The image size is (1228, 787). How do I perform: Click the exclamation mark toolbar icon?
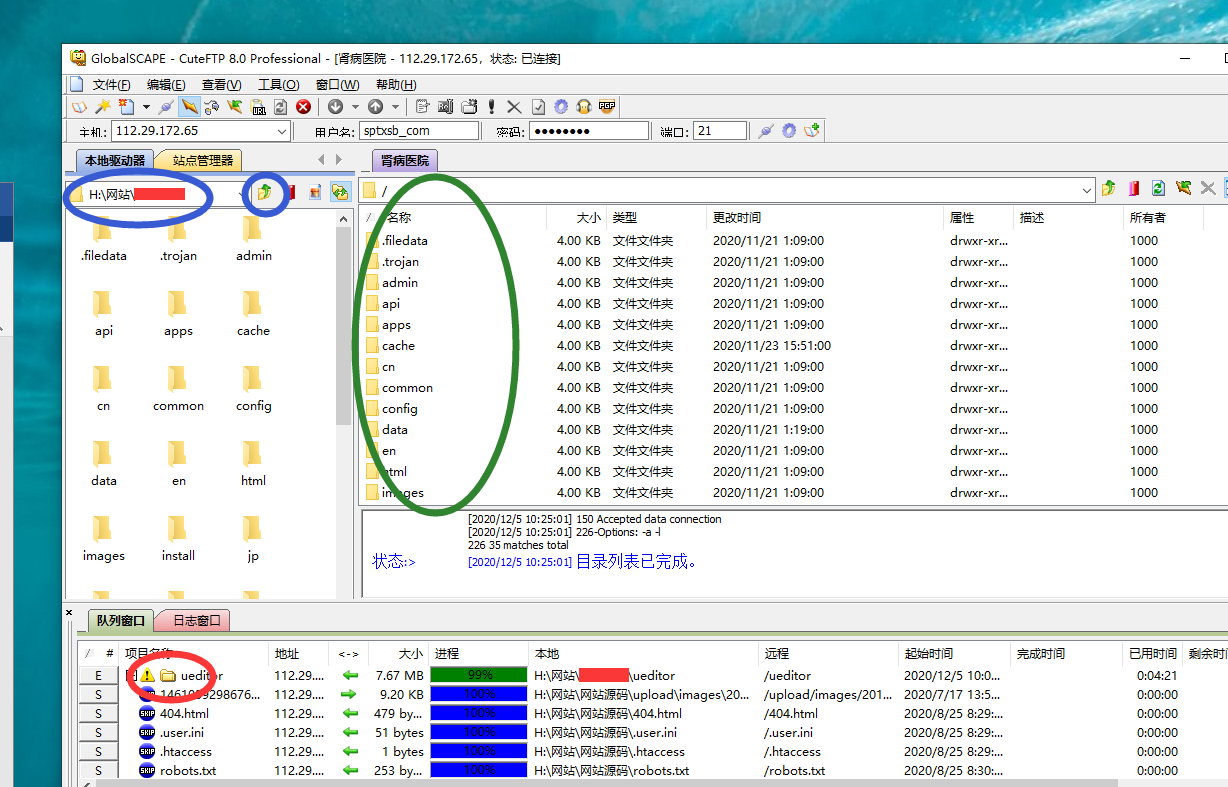492,107
